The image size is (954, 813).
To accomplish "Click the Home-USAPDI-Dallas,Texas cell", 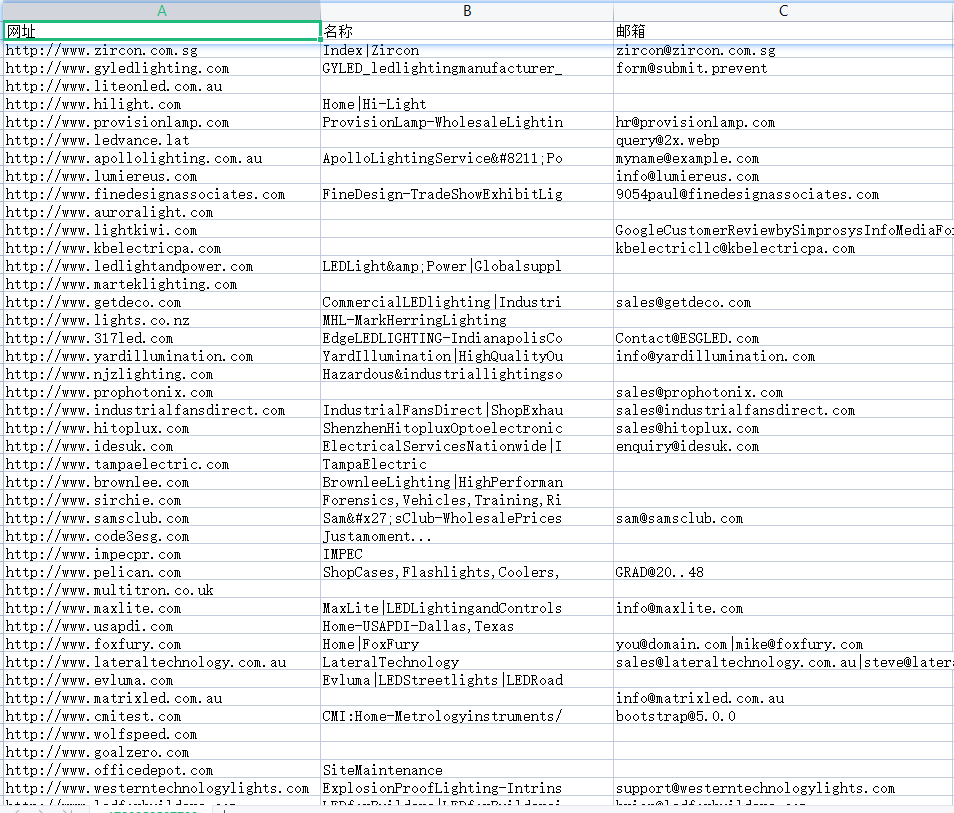I will [467, 626].
